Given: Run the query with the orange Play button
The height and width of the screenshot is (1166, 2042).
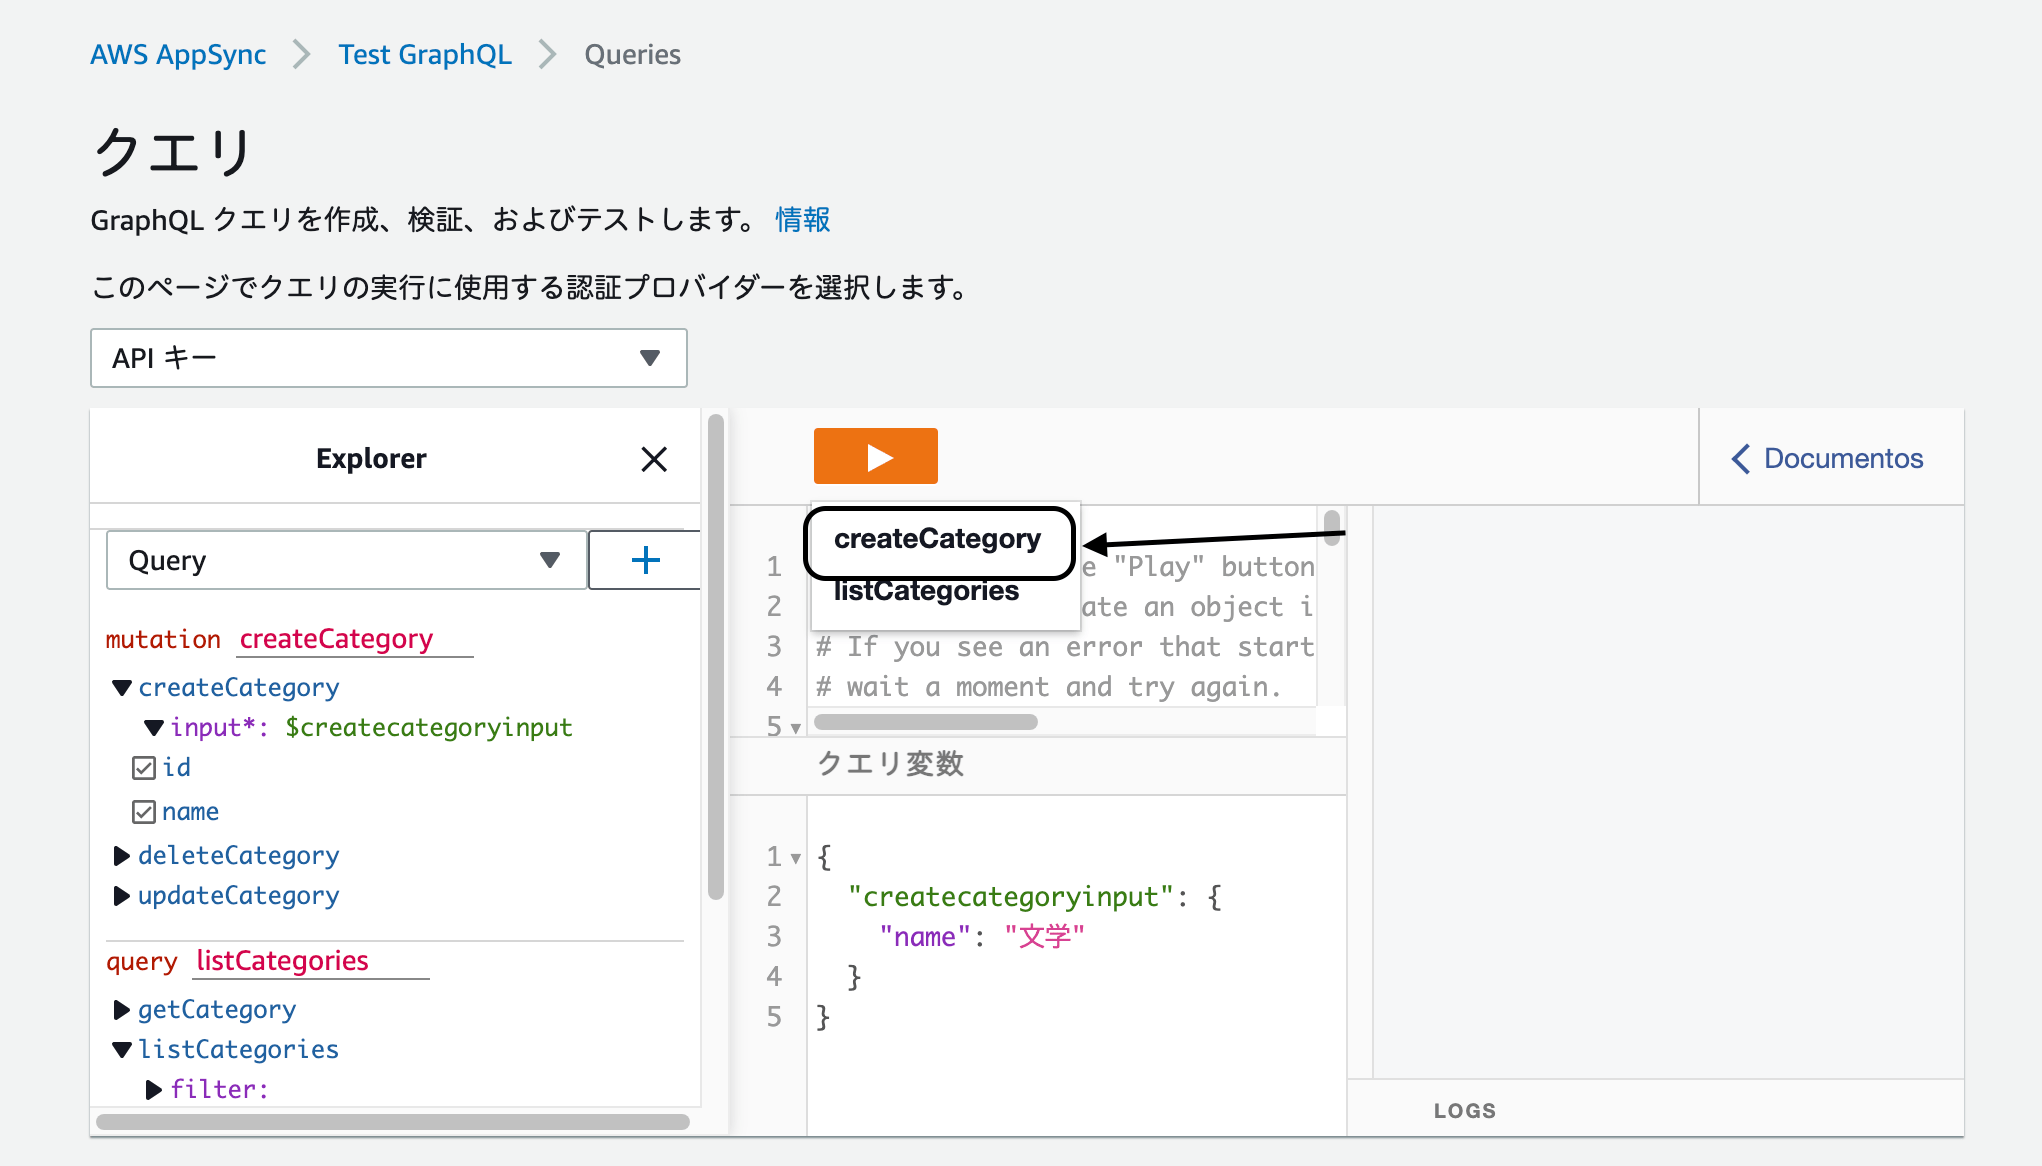Looking at the screenshot, I should coord(875,456).
